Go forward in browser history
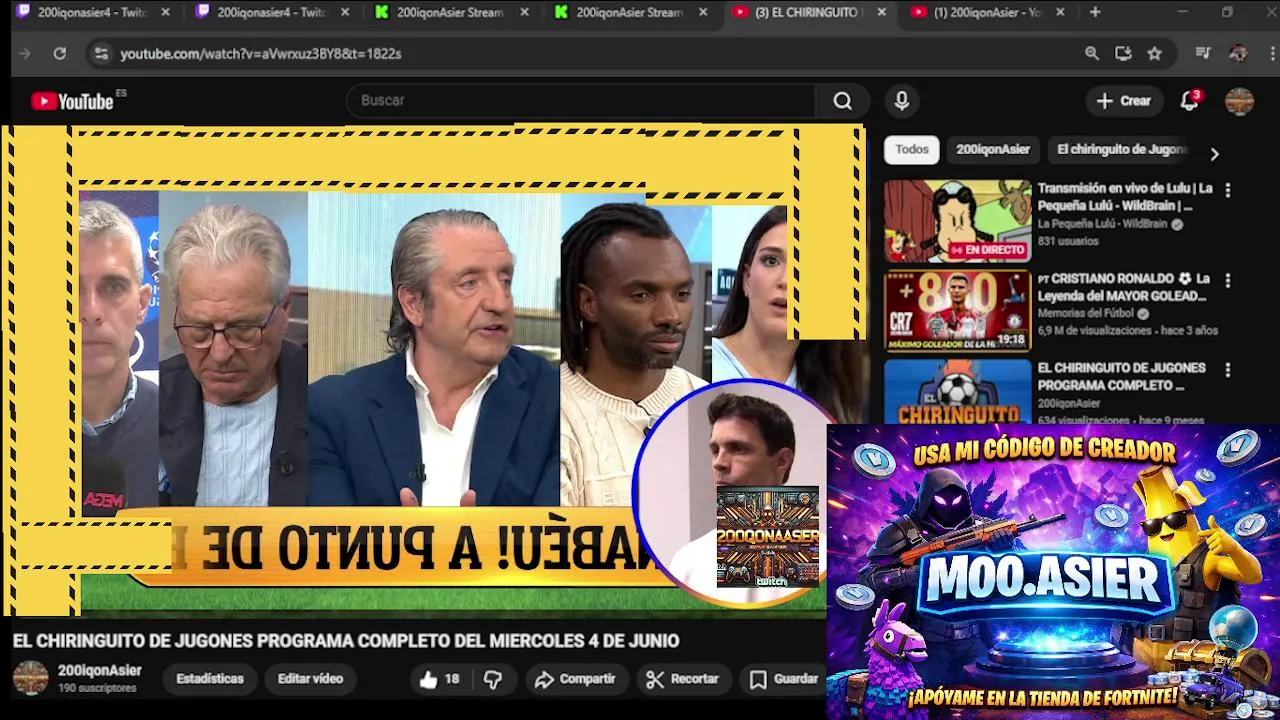The image size is (1280, 720). [x=25, y=53]
